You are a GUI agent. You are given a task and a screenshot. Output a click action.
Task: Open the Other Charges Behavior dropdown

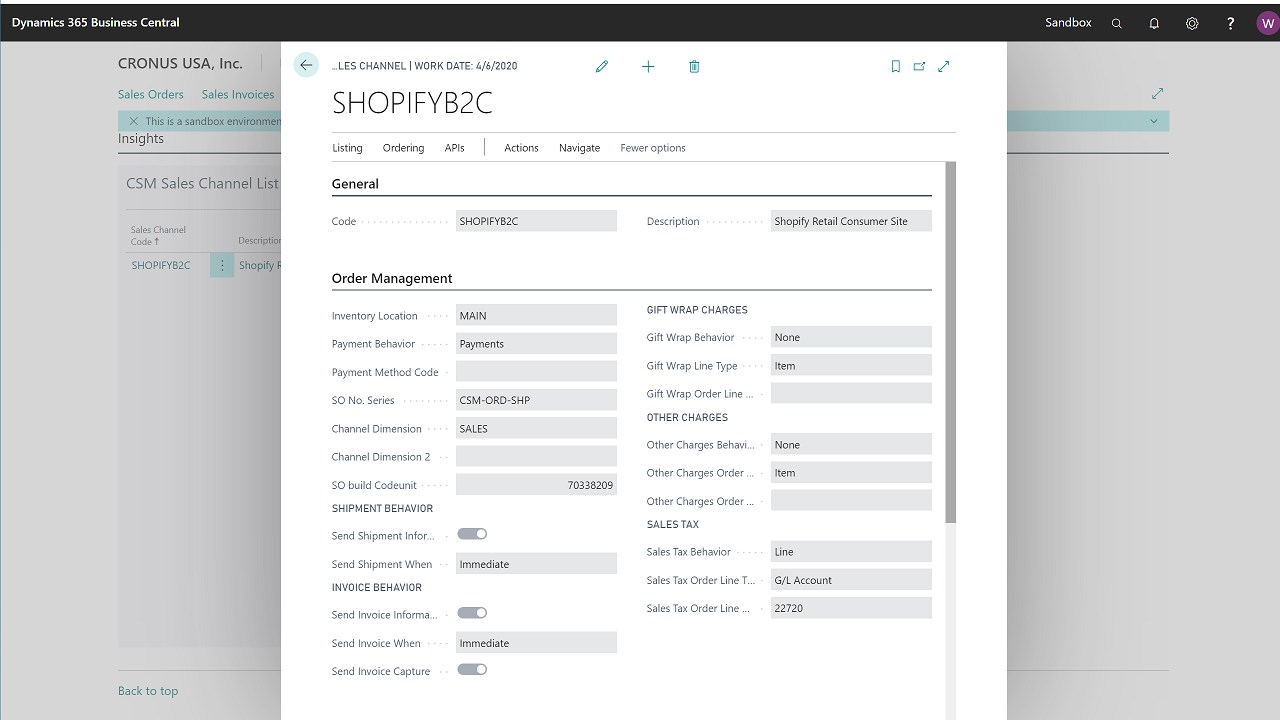(x=851, y=444)
